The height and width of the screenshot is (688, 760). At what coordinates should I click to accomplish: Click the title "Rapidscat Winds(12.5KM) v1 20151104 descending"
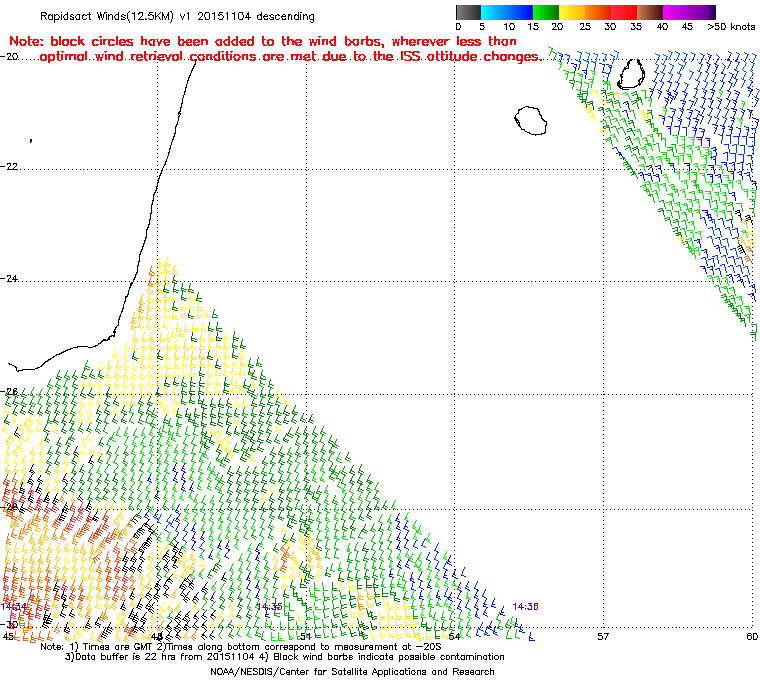[177, 16]
